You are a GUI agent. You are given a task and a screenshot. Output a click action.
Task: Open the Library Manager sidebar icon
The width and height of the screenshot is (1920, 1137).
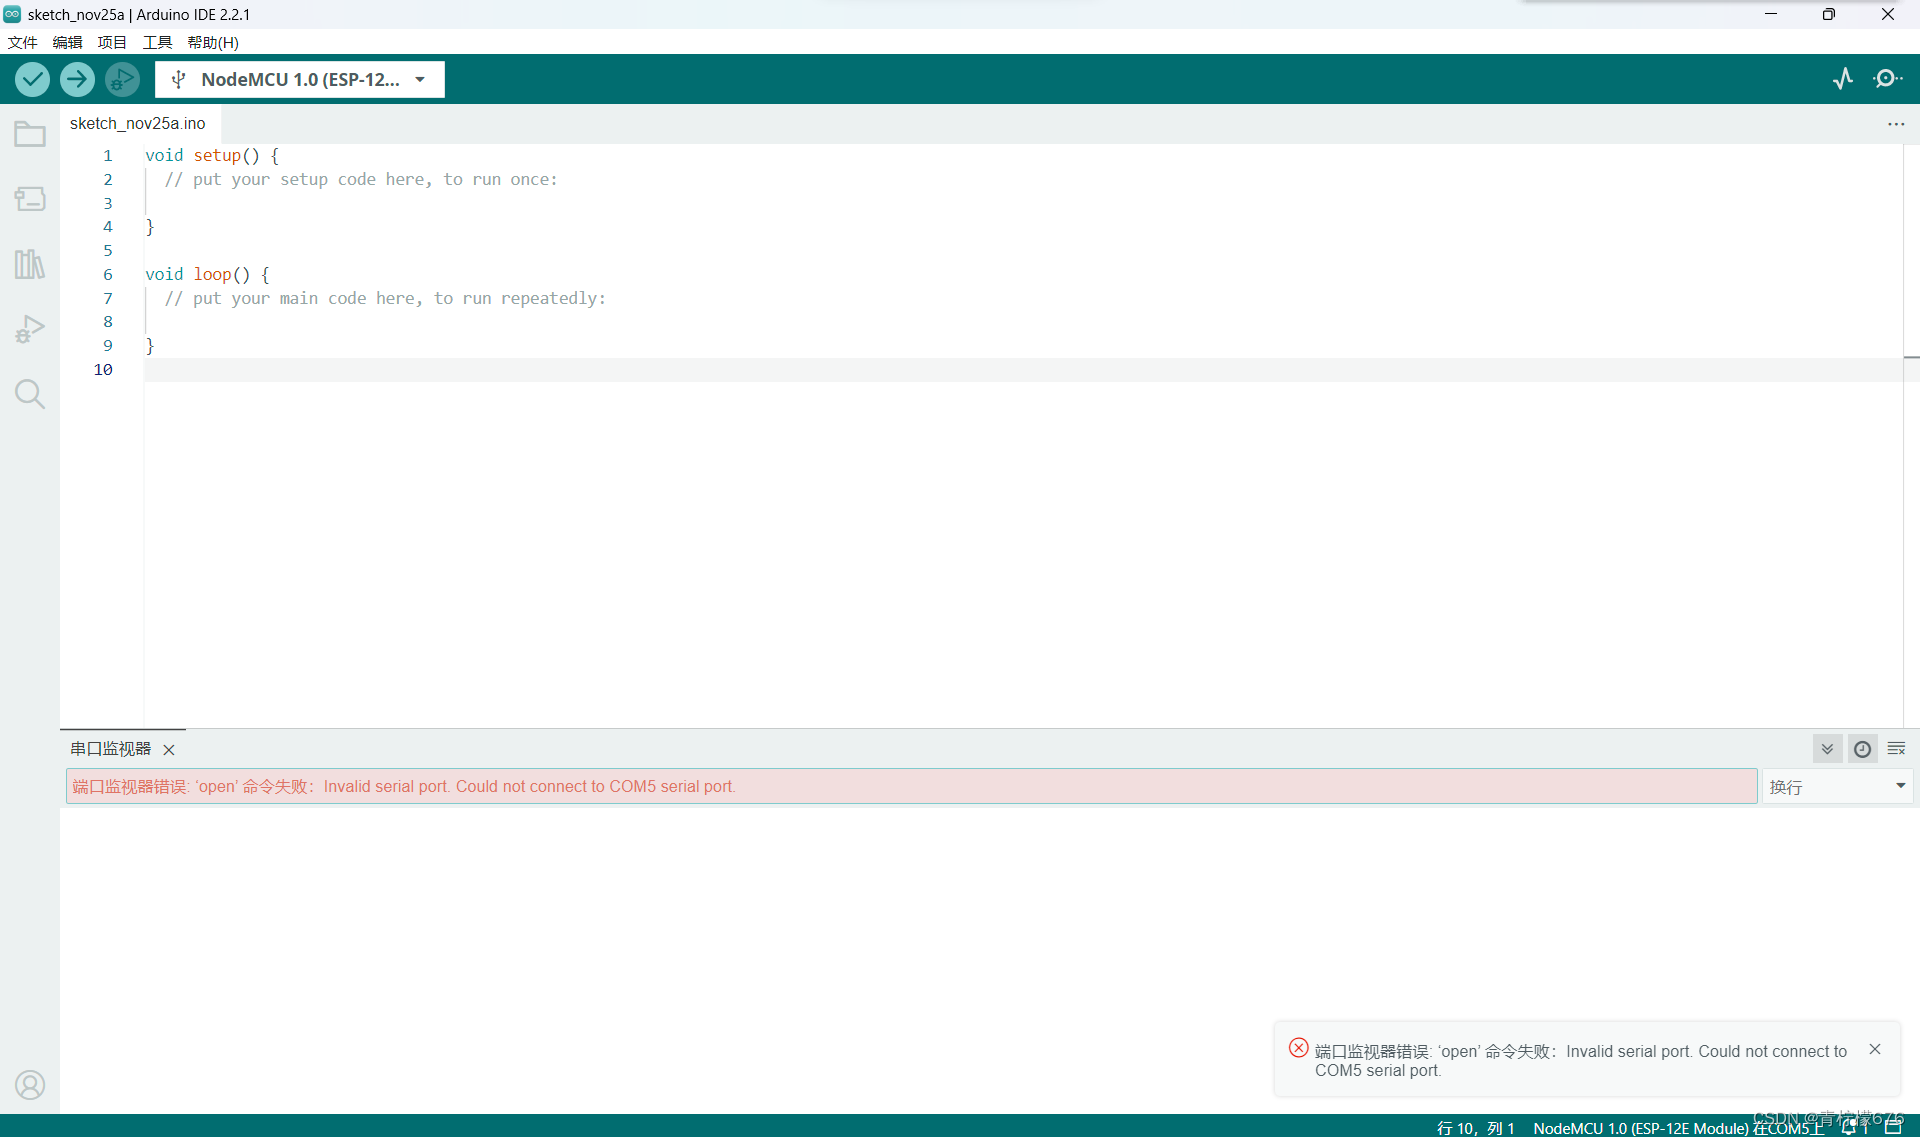pos(30,264)
